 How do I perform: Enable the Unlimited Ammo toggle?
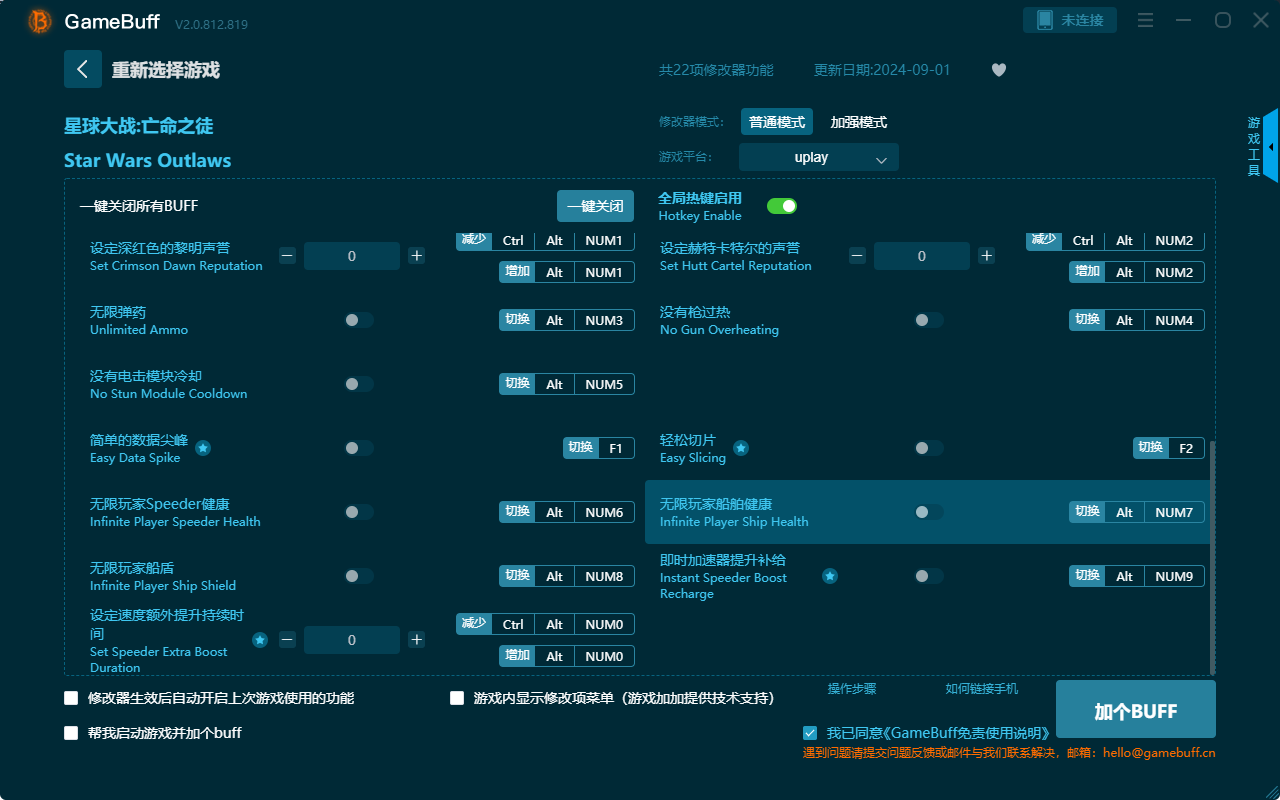[x=357, y=320]
